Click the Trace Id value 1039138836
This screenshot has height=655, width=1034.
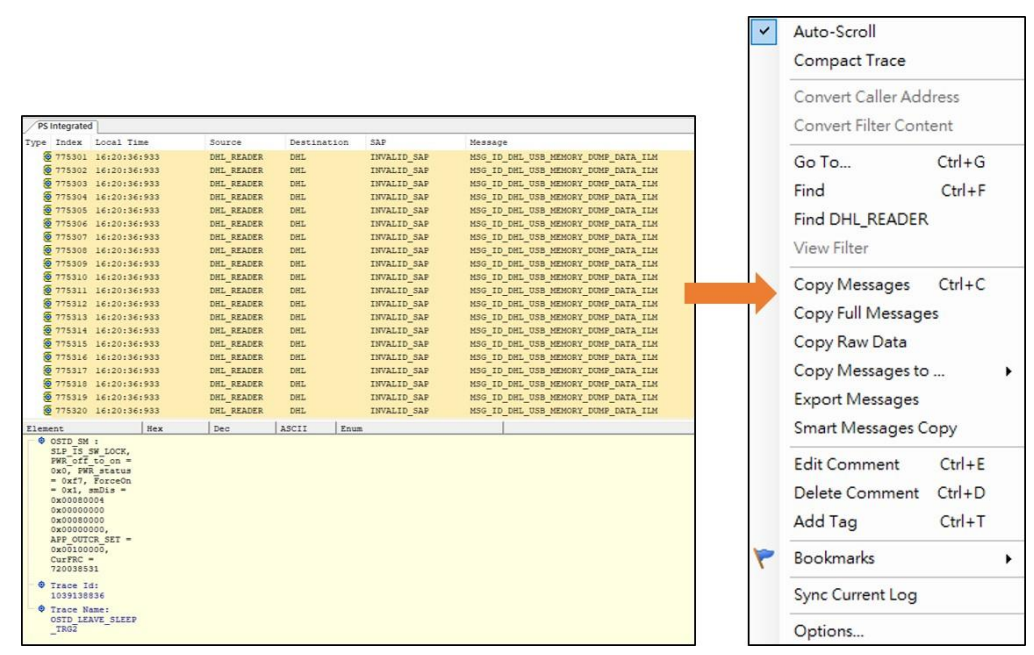[77, 596]
